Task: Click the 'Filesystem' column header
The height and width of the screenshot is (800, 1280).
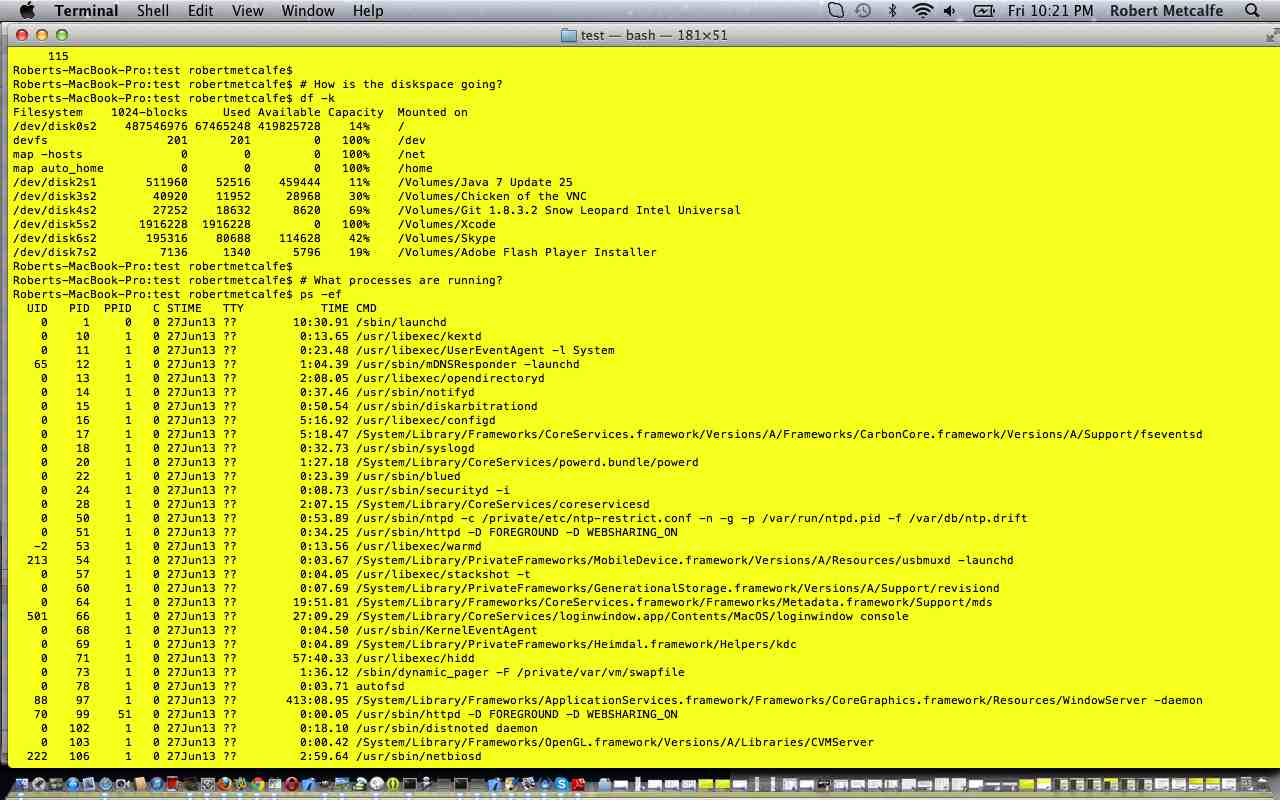Action: pyautogui.click(x=48, y=112)
